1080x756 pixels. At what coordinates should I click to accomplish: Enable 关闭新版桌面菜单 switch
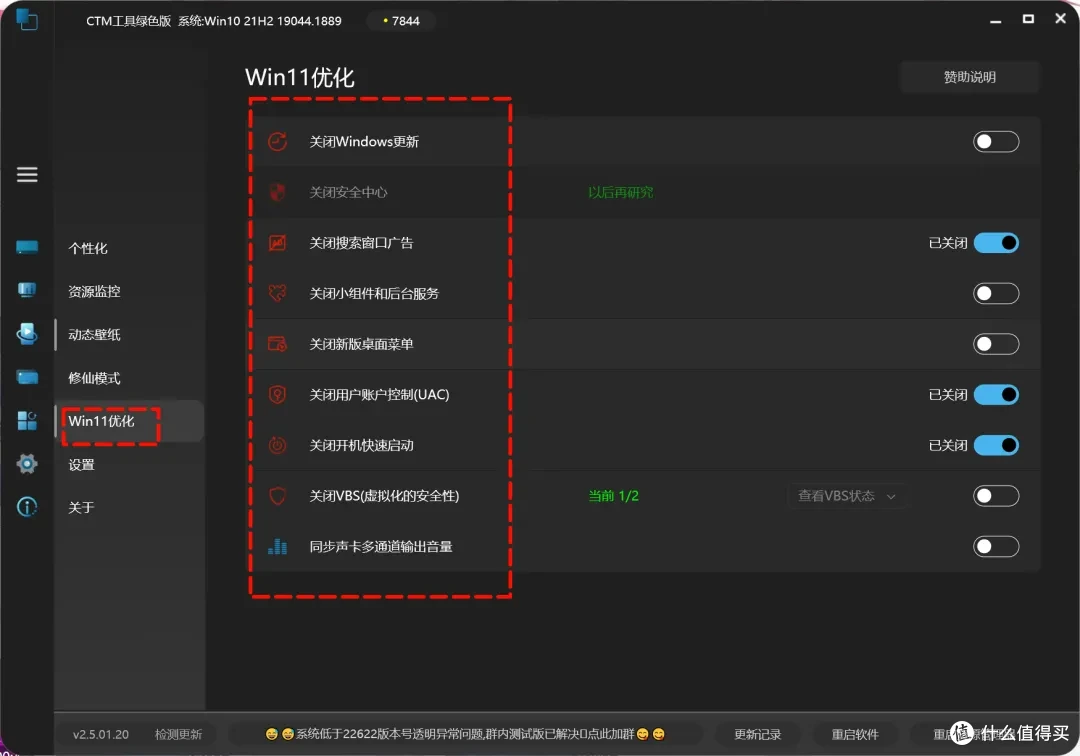click(x=996, y=344)
